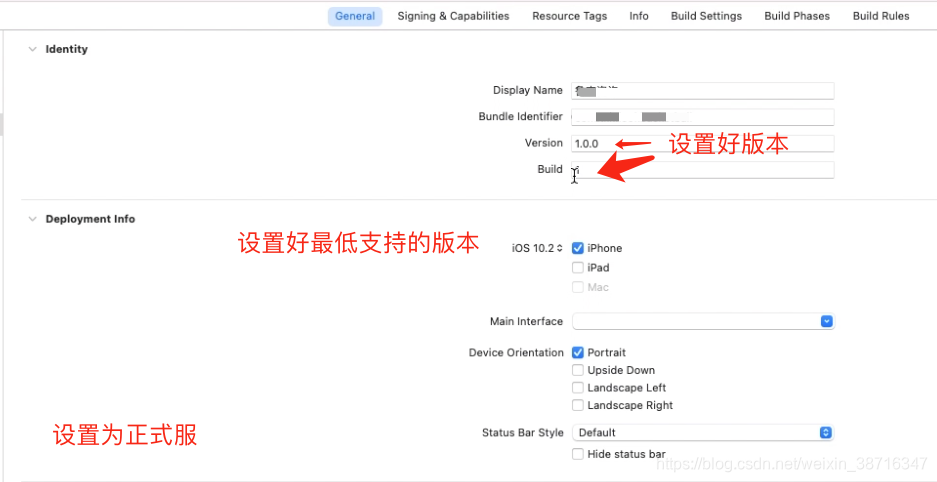The height and width of the screenshot is (482, 937).
Task: Click the Bundle Identifier label
Action: click(x=520, y=116)
